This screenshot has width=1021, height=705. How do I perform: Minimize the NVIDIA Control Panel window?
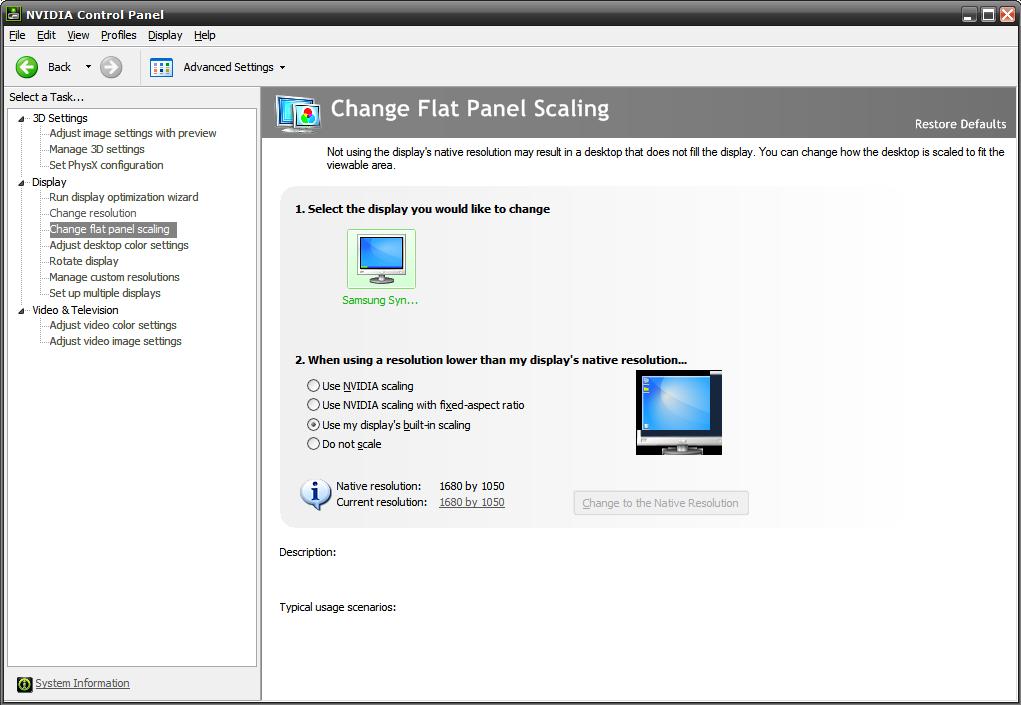pos(970,14)
